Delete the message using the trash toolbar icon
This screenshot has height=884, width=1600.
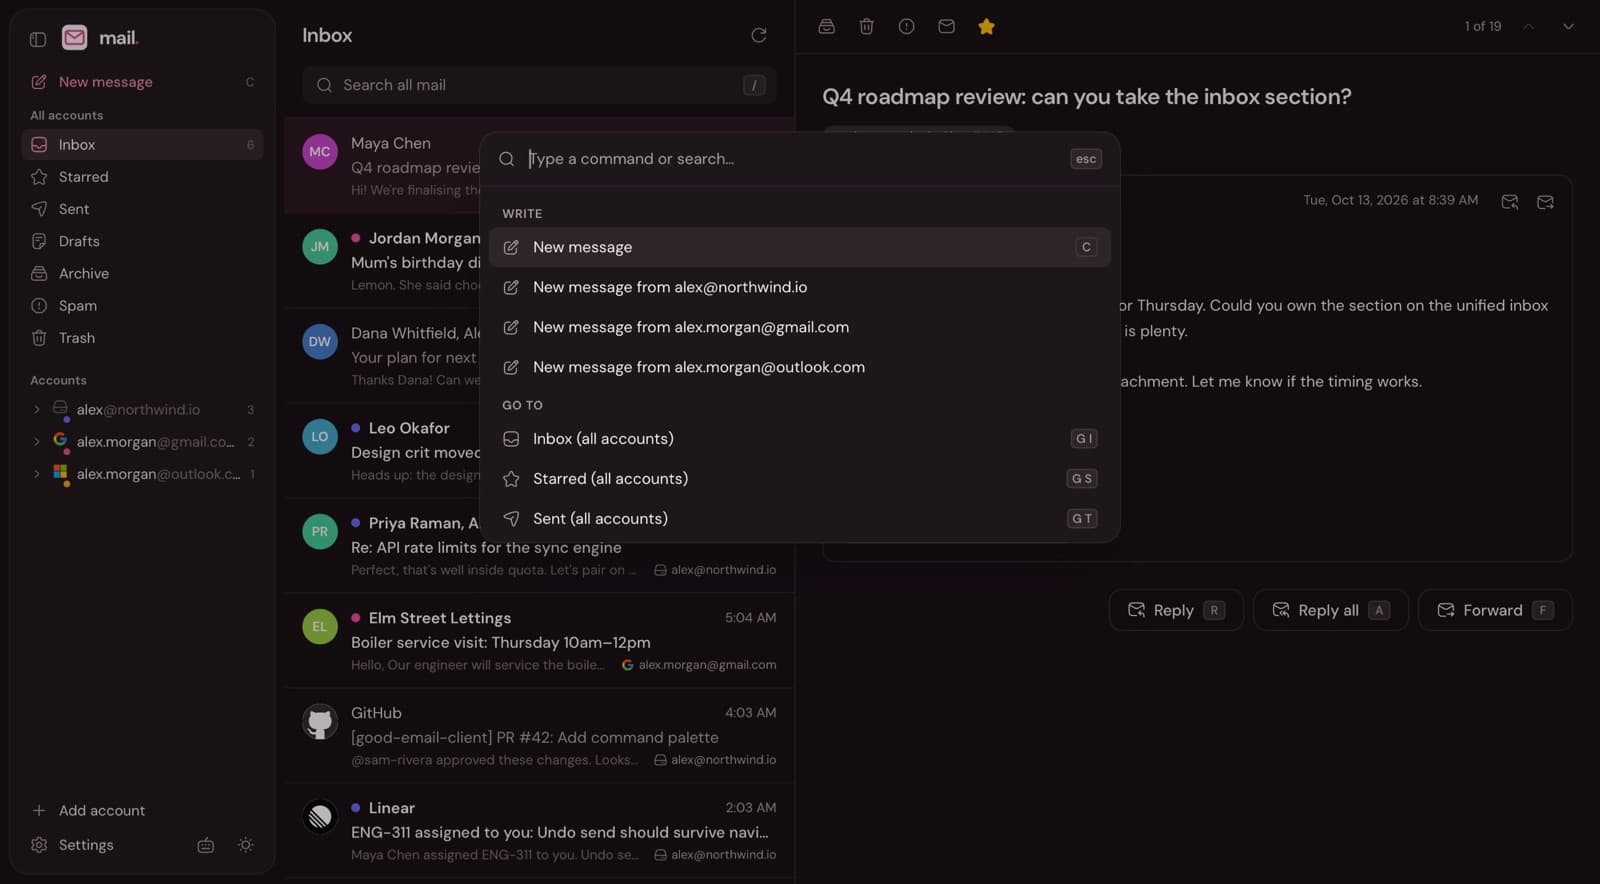[x=866, y=27]
